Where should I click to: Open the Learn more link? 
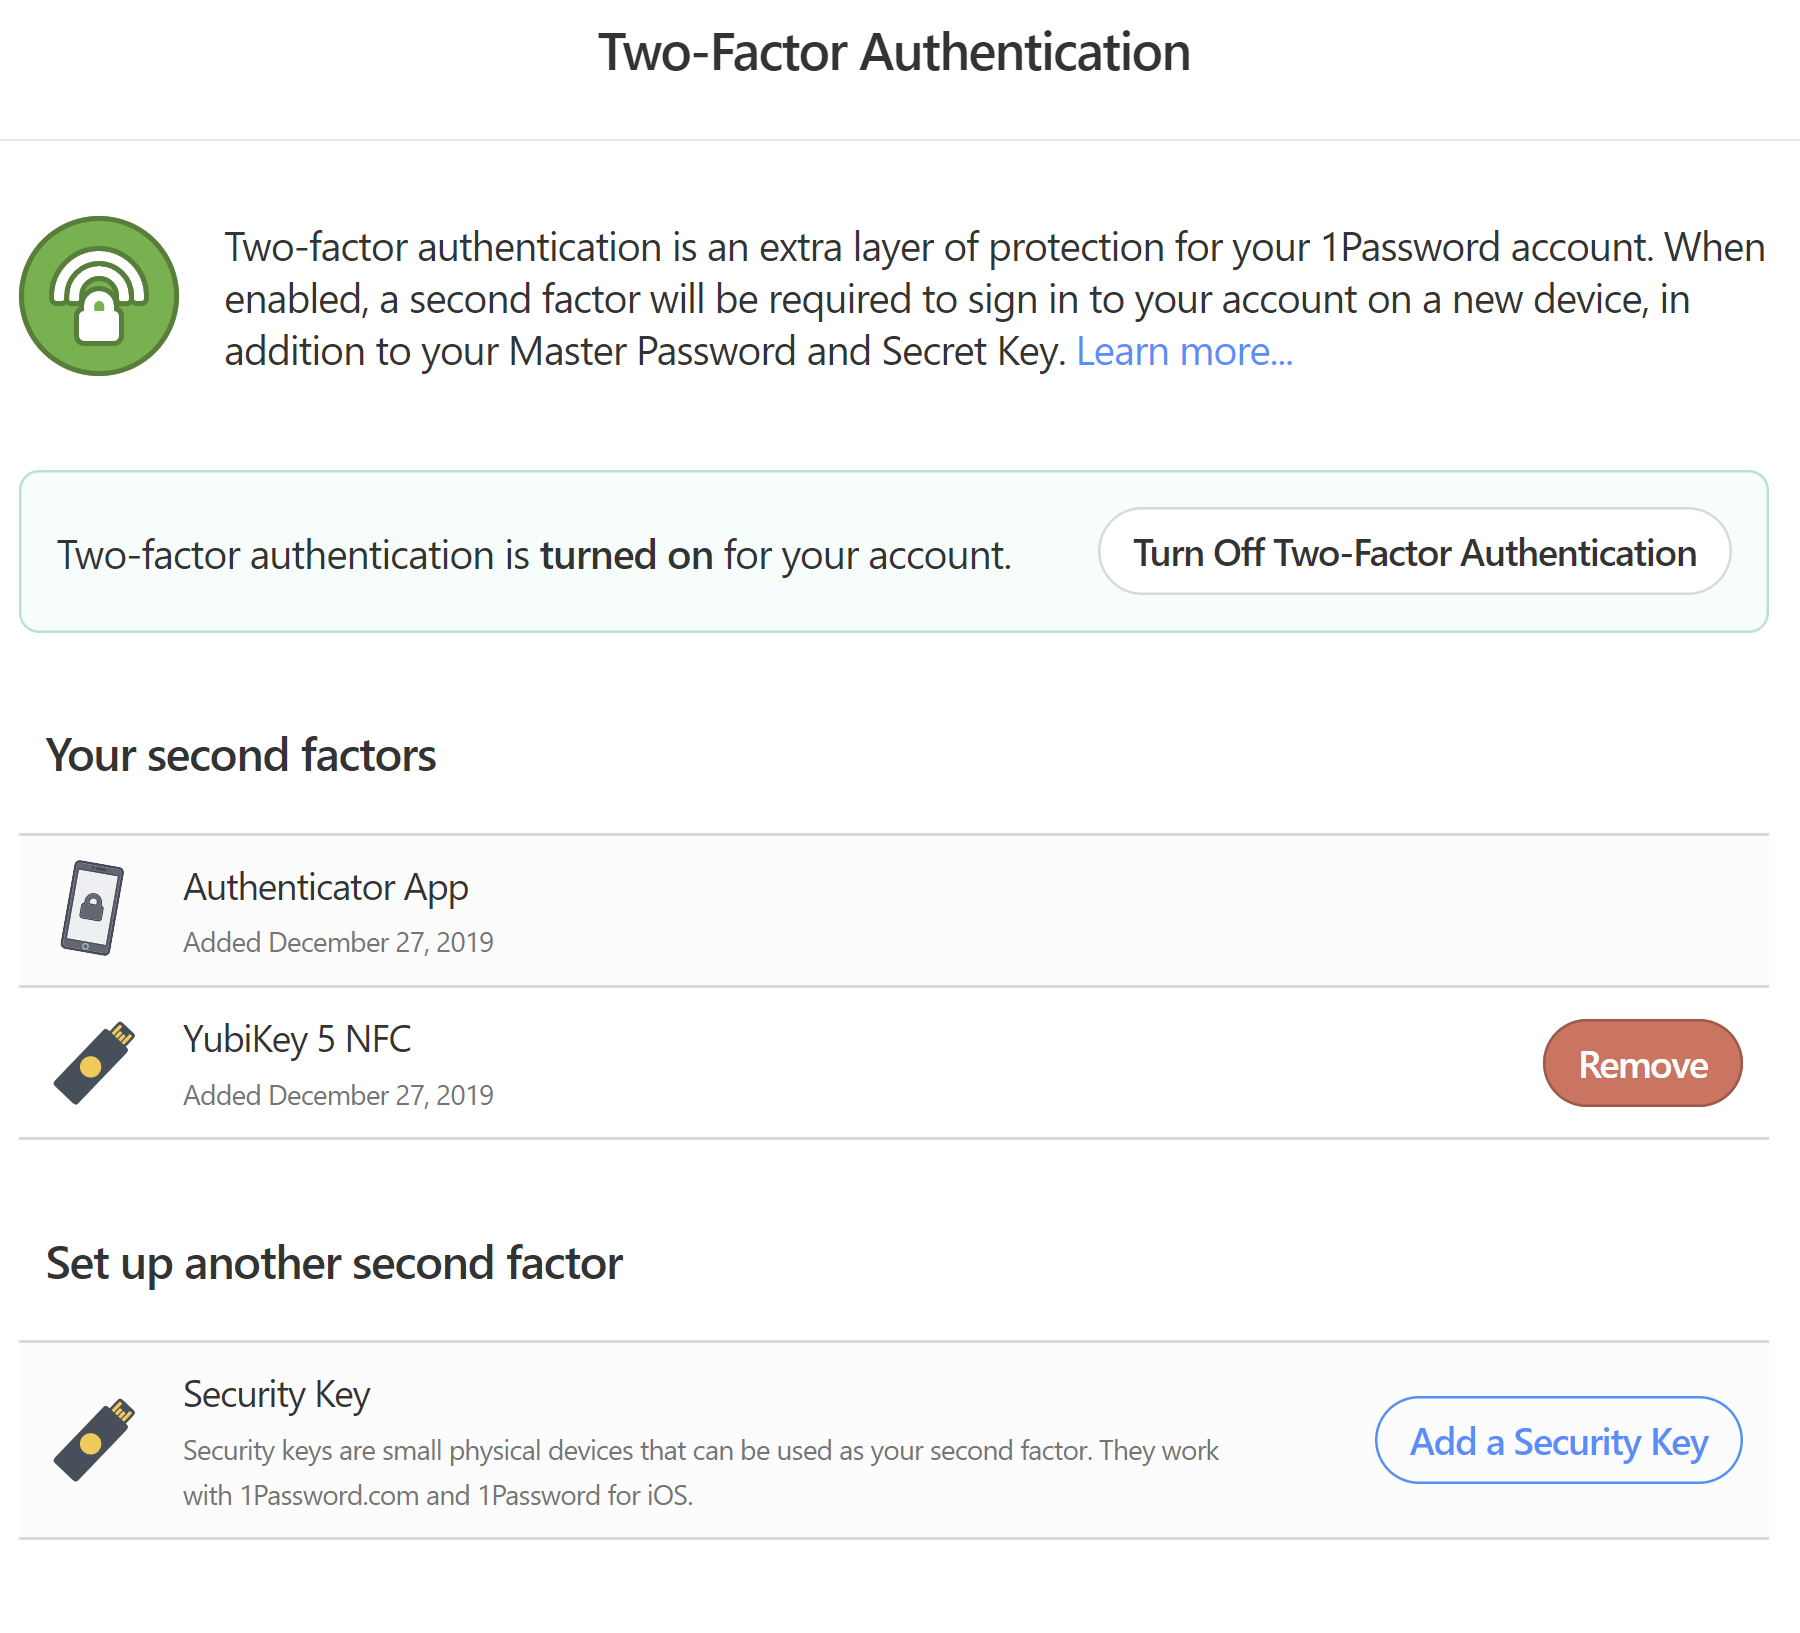[x=1184, y=352]
